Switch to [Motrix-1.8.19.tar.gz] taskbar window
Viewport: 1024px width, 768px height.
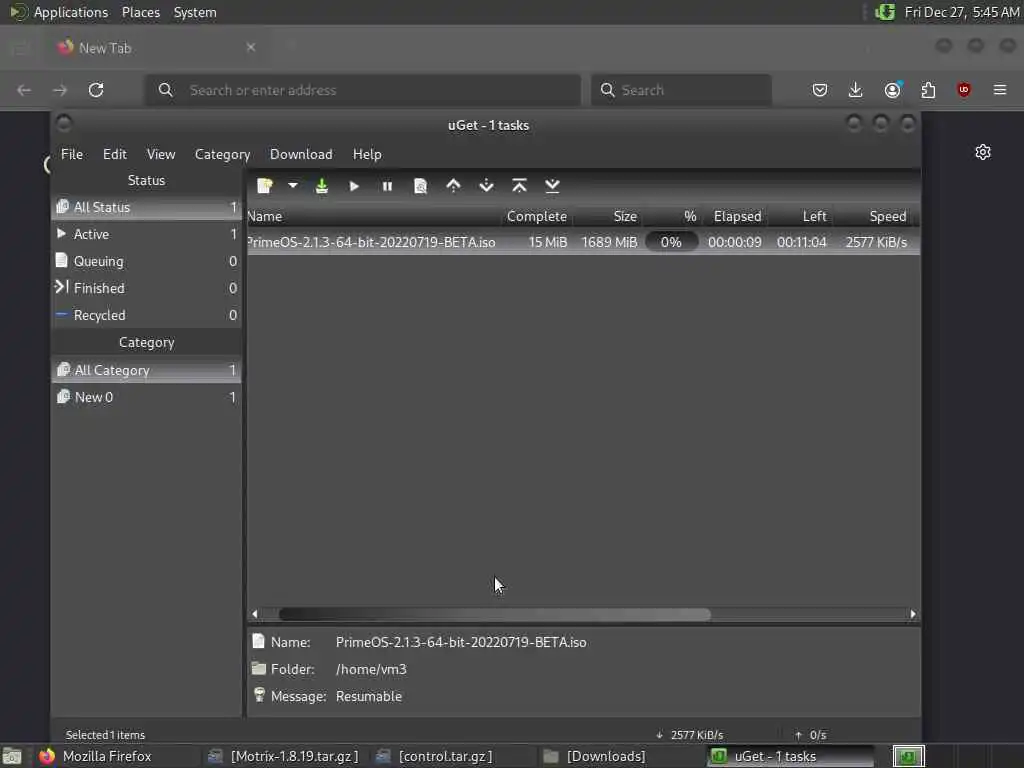click(283, 756)
